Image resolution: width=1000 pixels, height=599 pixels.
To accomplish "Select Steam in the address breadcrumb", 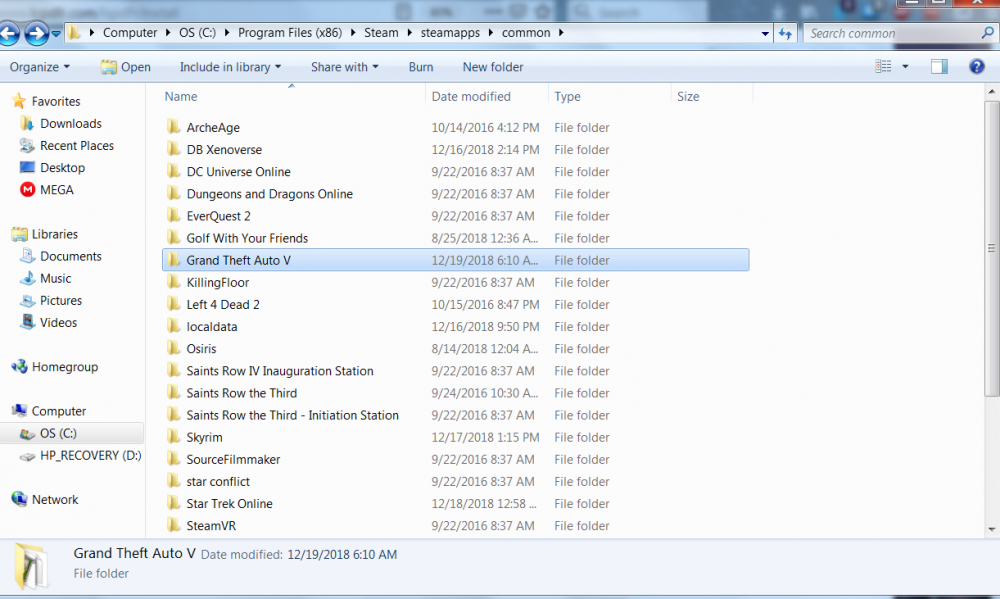I will [381, 33].
